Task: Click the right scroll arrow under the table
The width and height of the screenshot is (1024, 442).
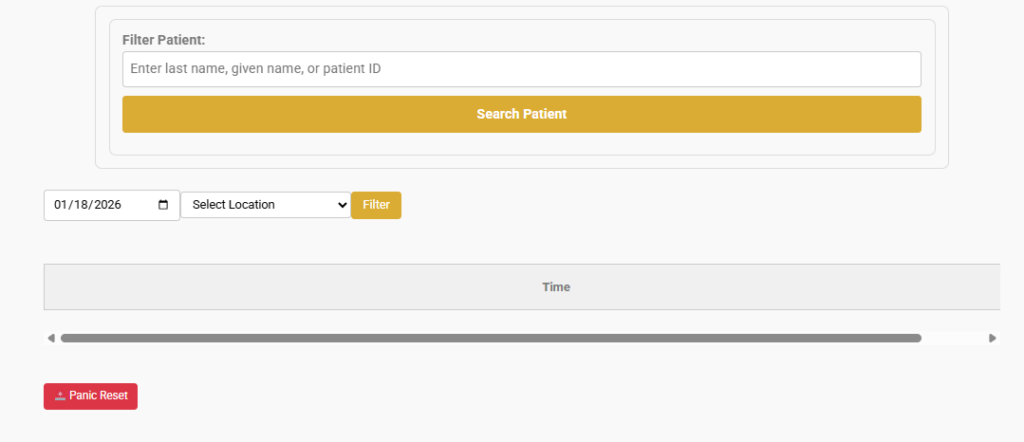Action: pos(992,338)
